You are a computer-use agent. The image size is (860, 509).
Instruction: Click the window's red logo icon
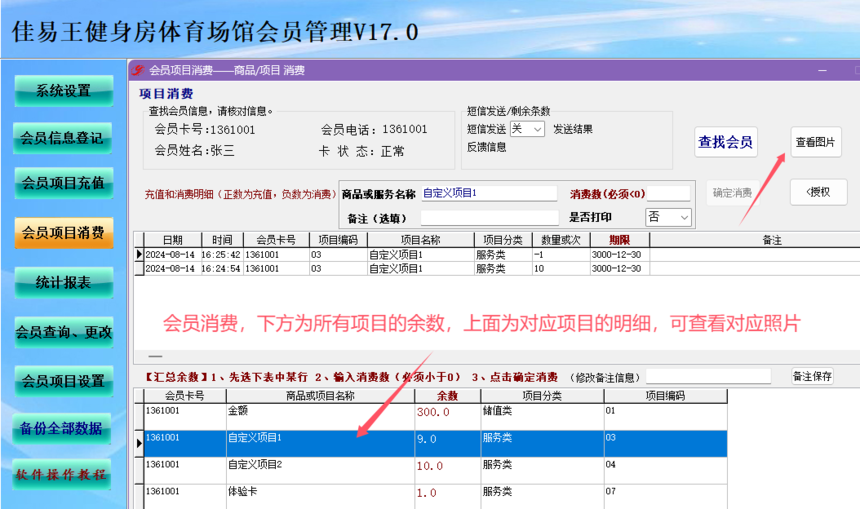pos(138,70)
